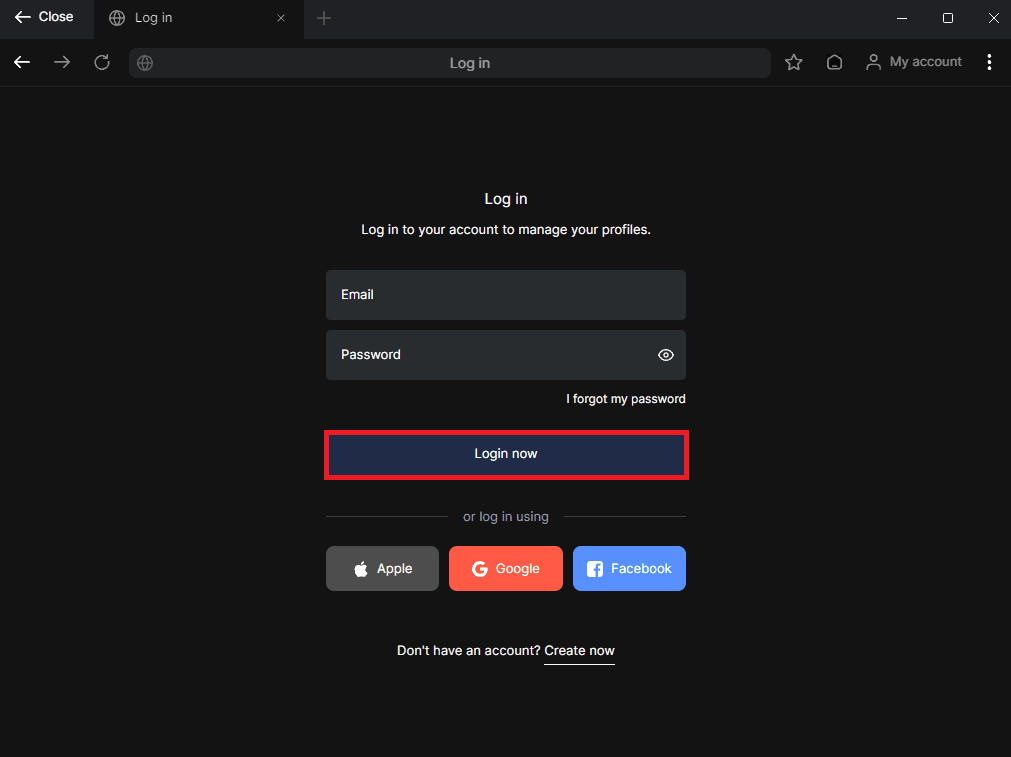
Task: Go forward using the forward arrow icon
Action: pyautogui.click(x=61, y=62)
